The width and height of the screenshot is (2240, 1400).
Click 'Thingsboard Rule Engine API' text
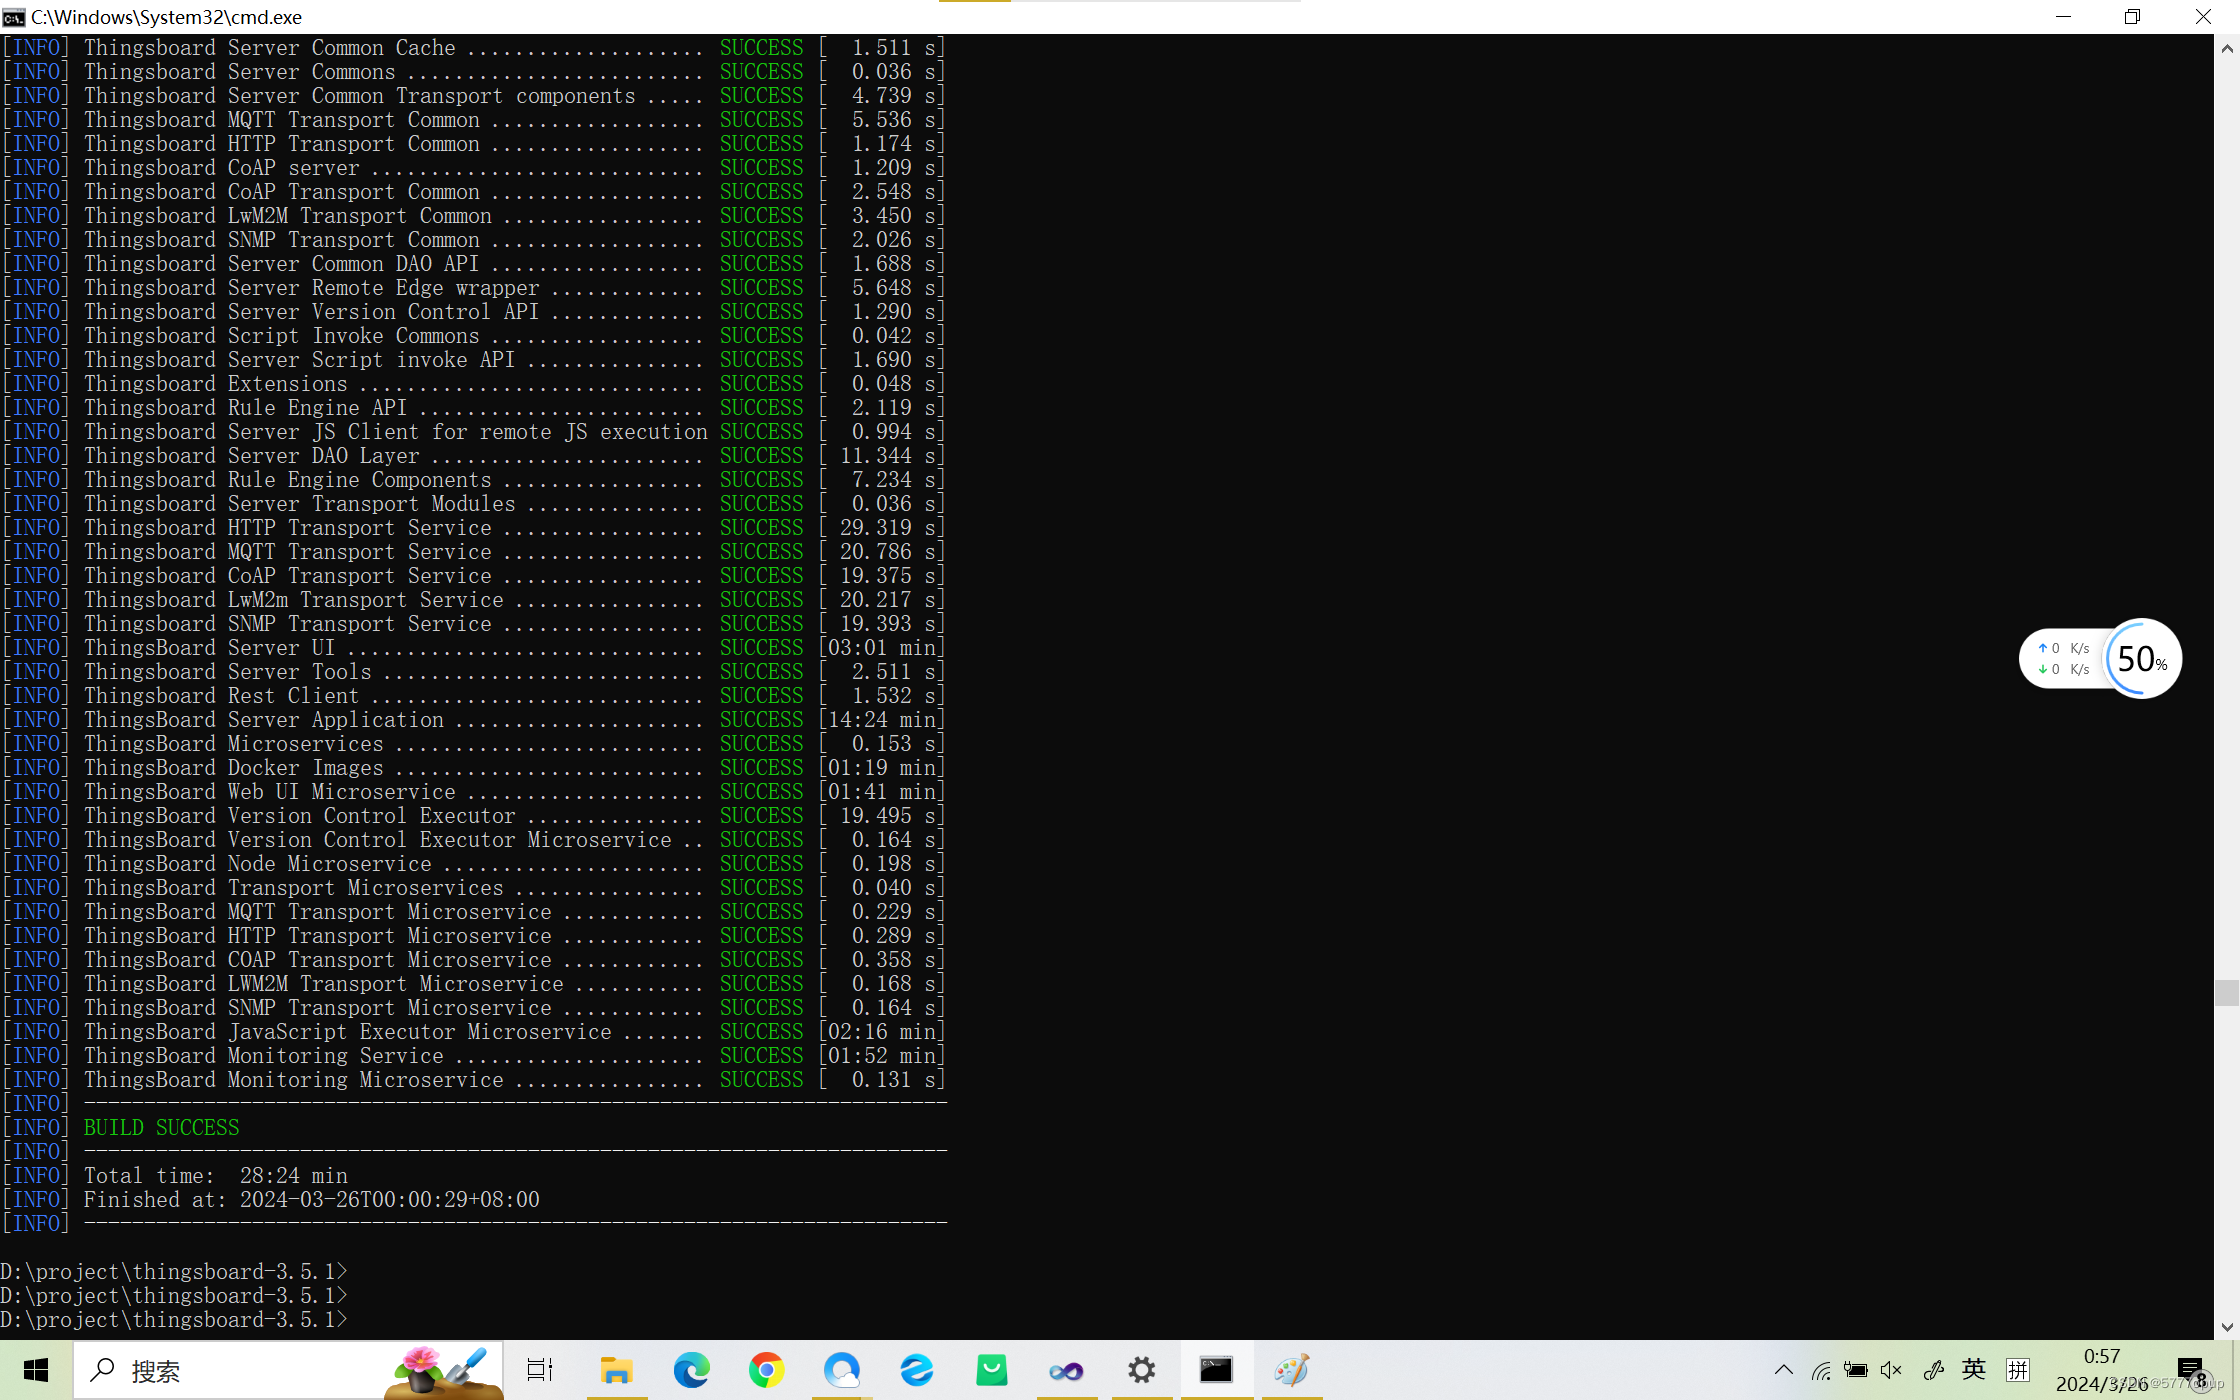tap(245, 408)
